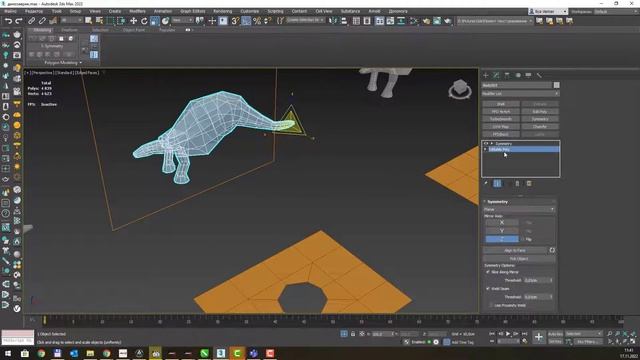Open the Tools menu
The width and height of the screenshot is (640, 360).
(57, 11)
